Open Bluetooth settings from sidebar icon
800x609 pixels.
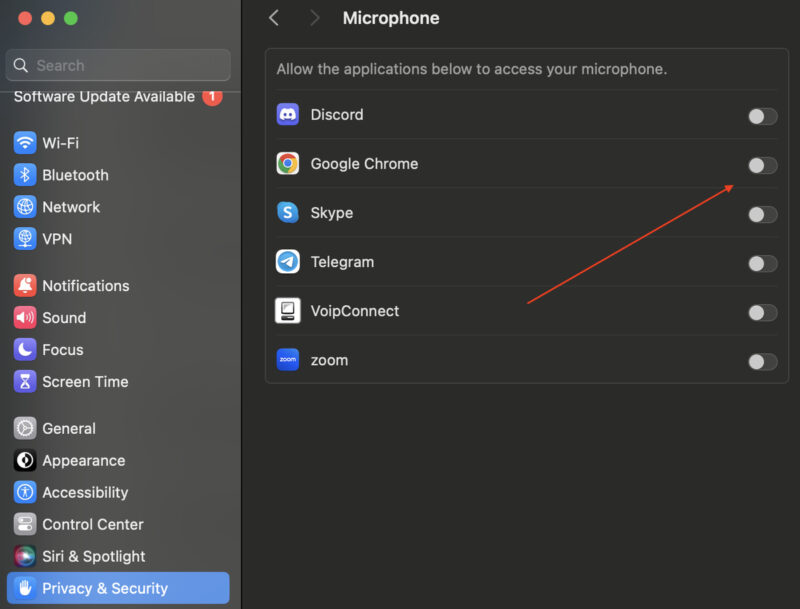point(22,175)
